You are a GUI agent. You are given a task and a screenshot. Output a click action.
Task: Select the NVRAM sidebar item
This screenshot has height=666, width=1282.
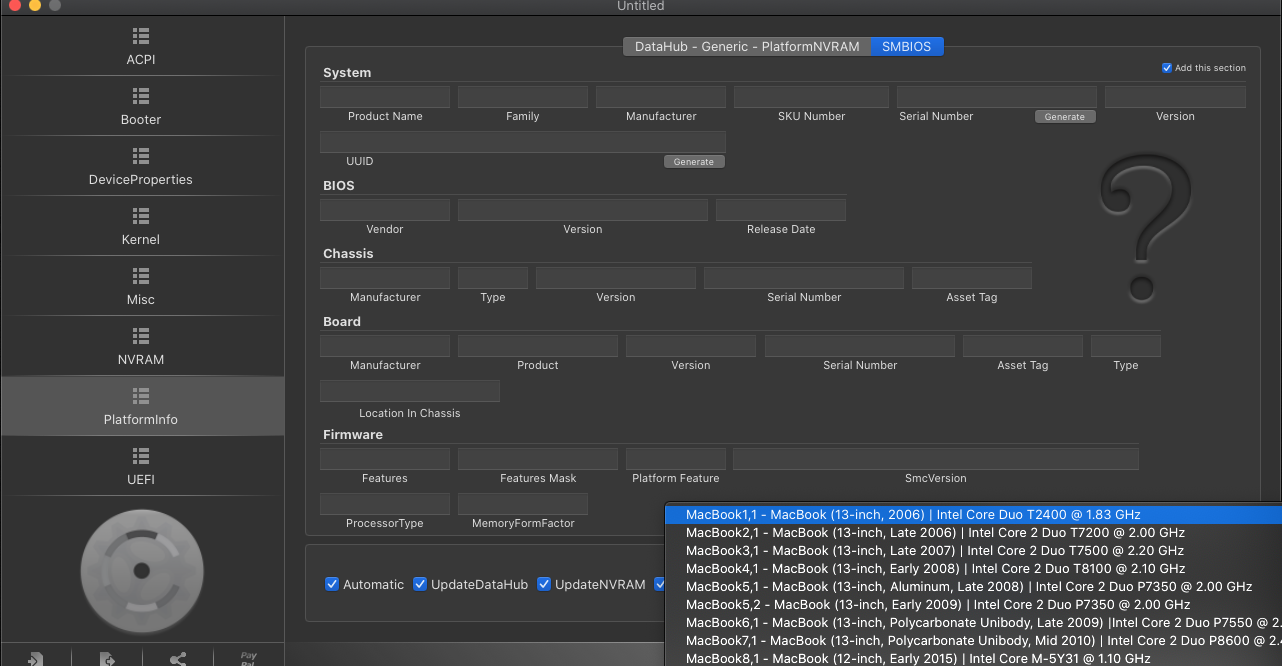click(x=141, y=347)
